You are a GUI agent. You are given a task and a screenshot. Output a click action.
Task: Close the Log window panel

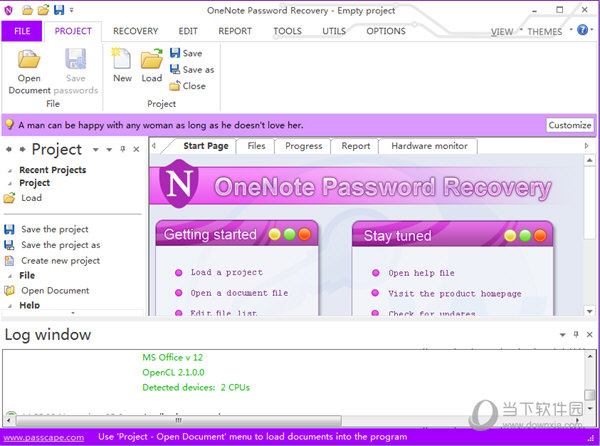pyautogui.click(x=590, y=335)
